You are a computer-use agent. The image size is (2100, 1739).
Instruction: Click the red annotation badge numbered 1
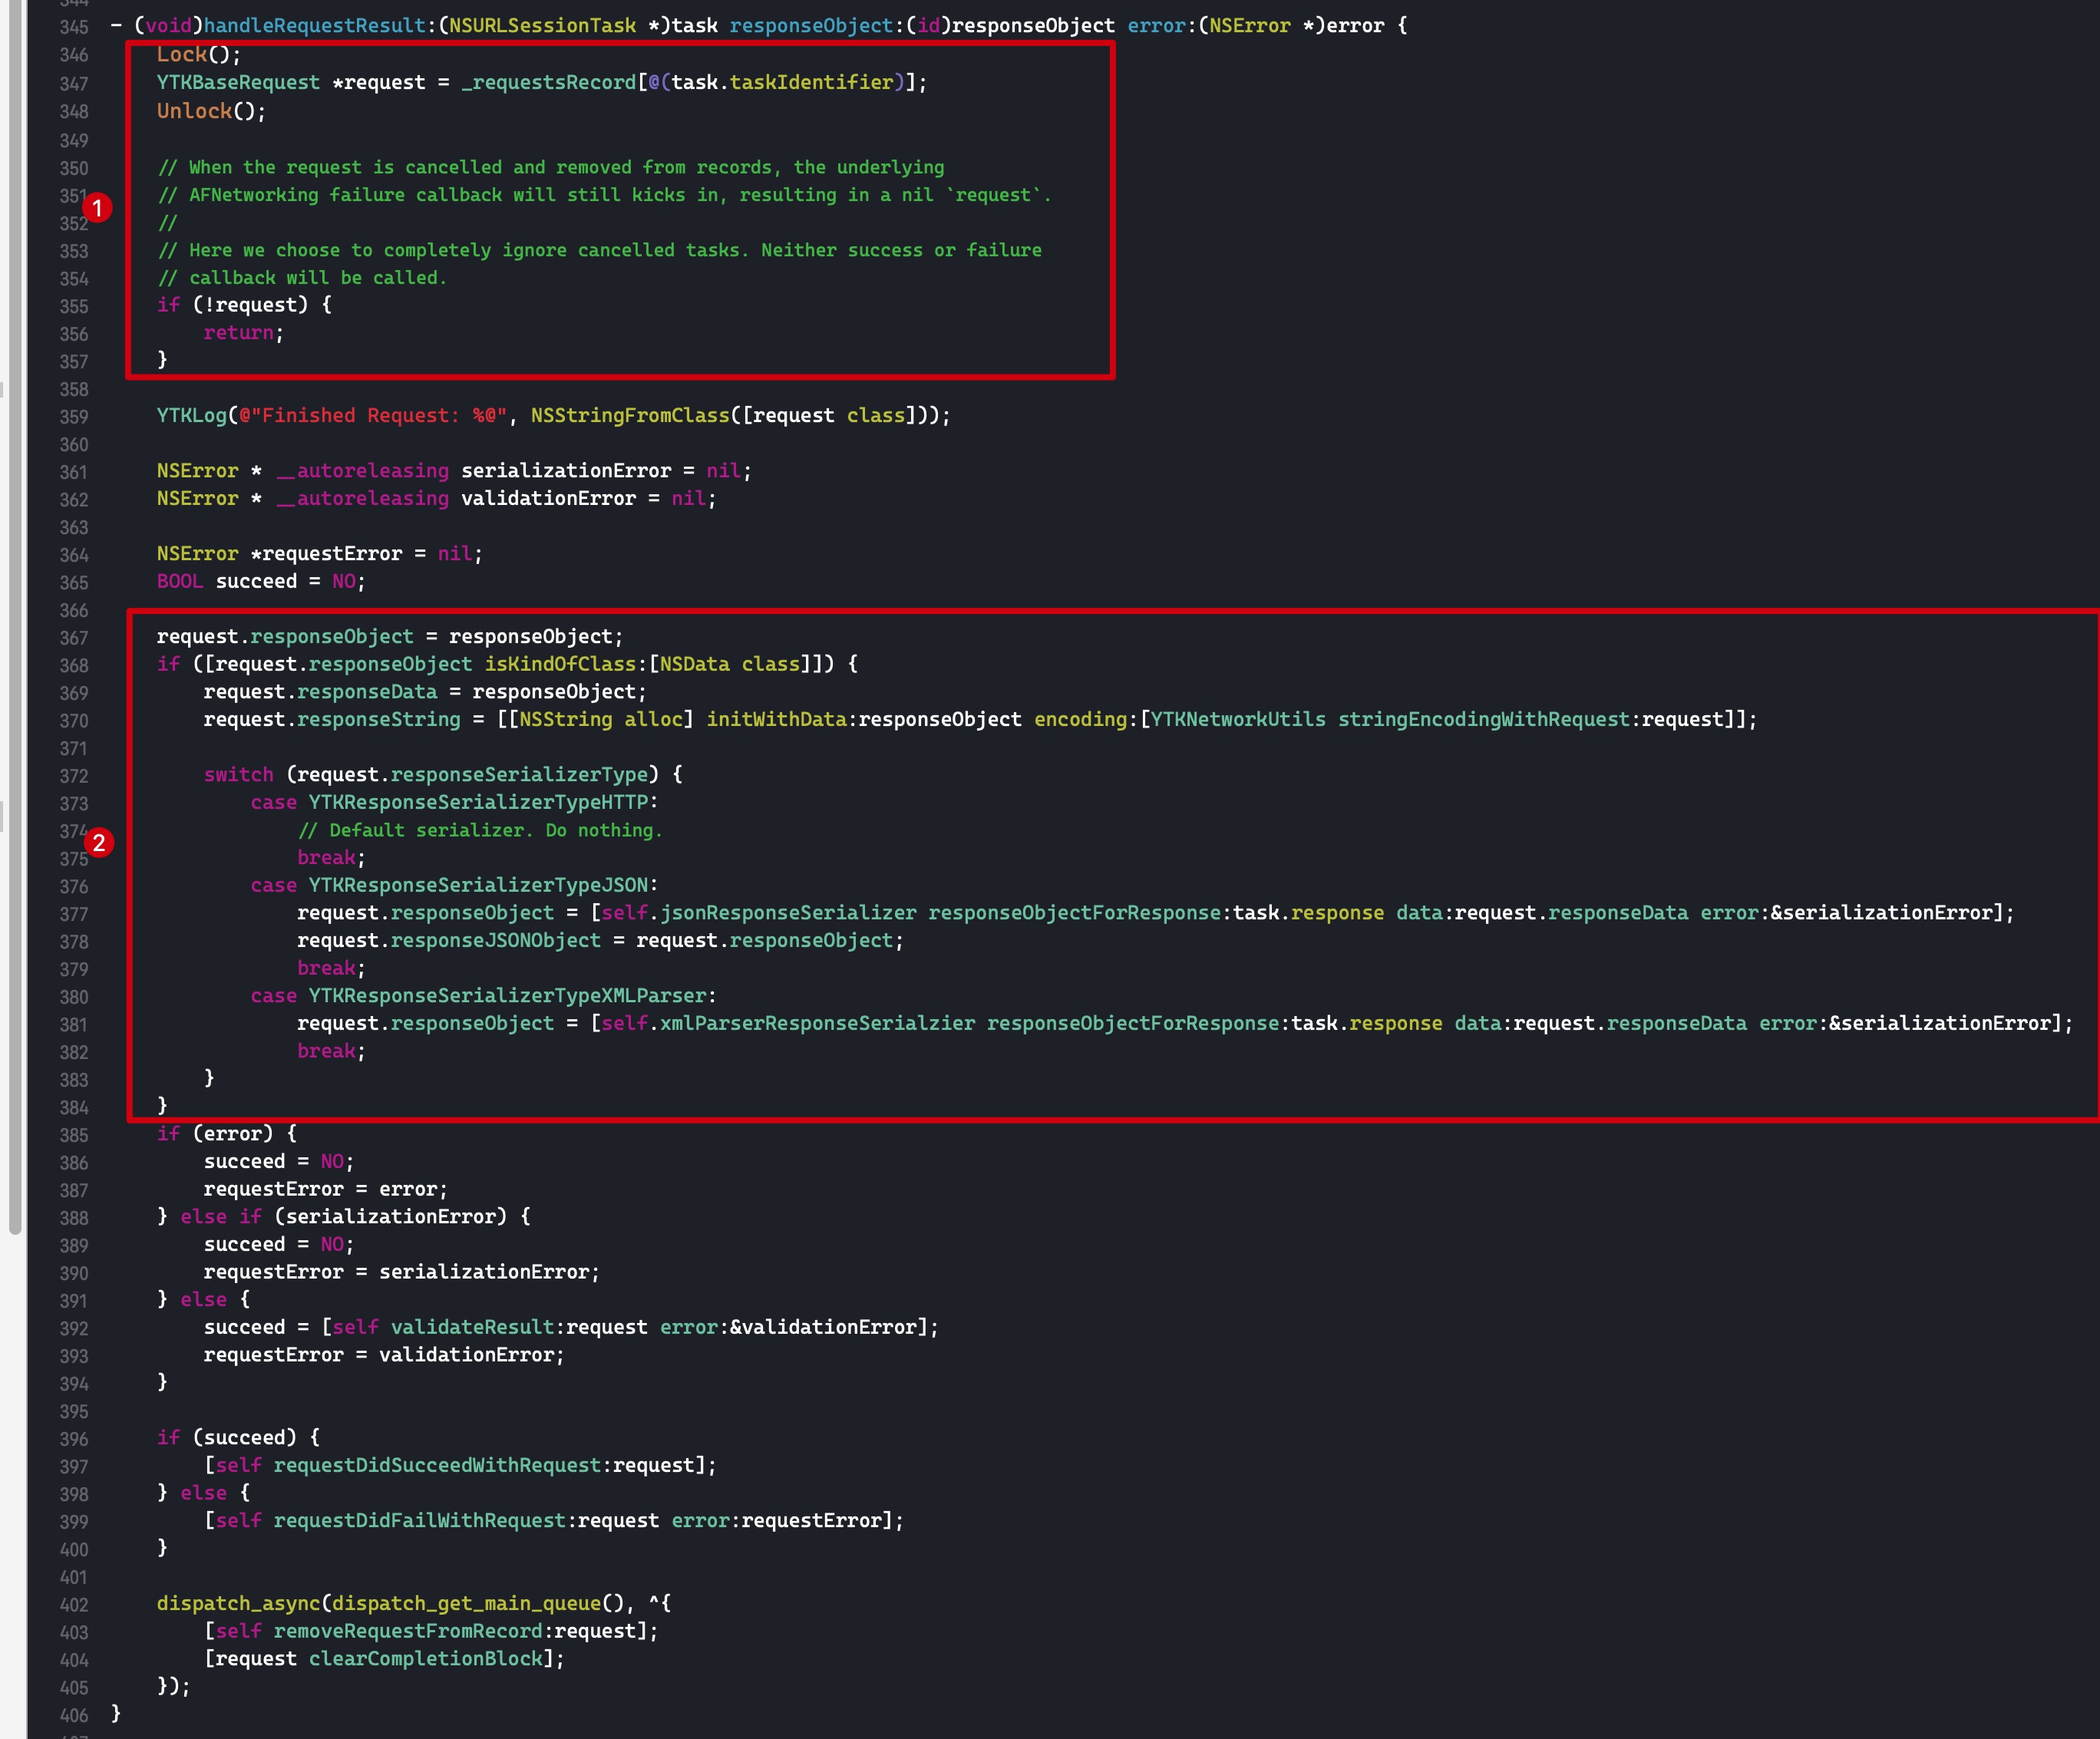pos(97,208)
